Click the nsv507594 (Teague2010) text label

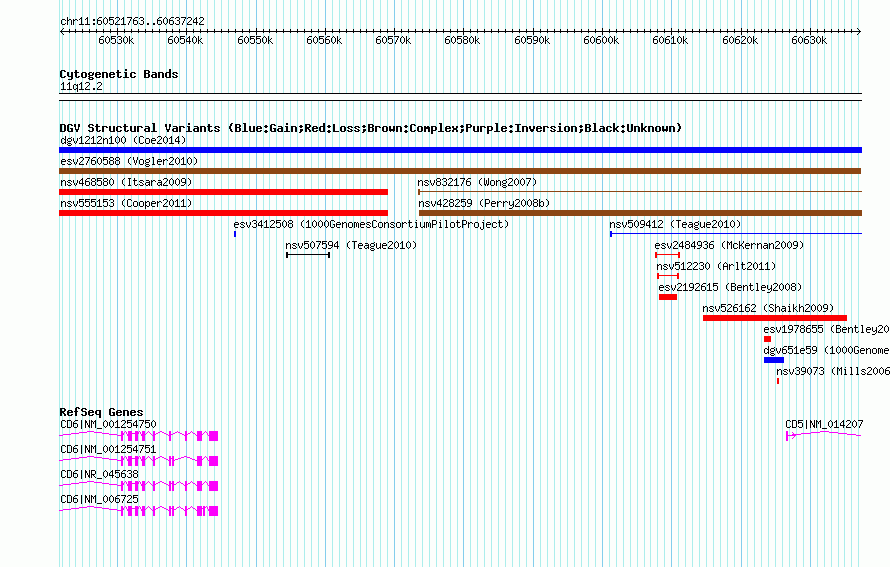[351, 245]
